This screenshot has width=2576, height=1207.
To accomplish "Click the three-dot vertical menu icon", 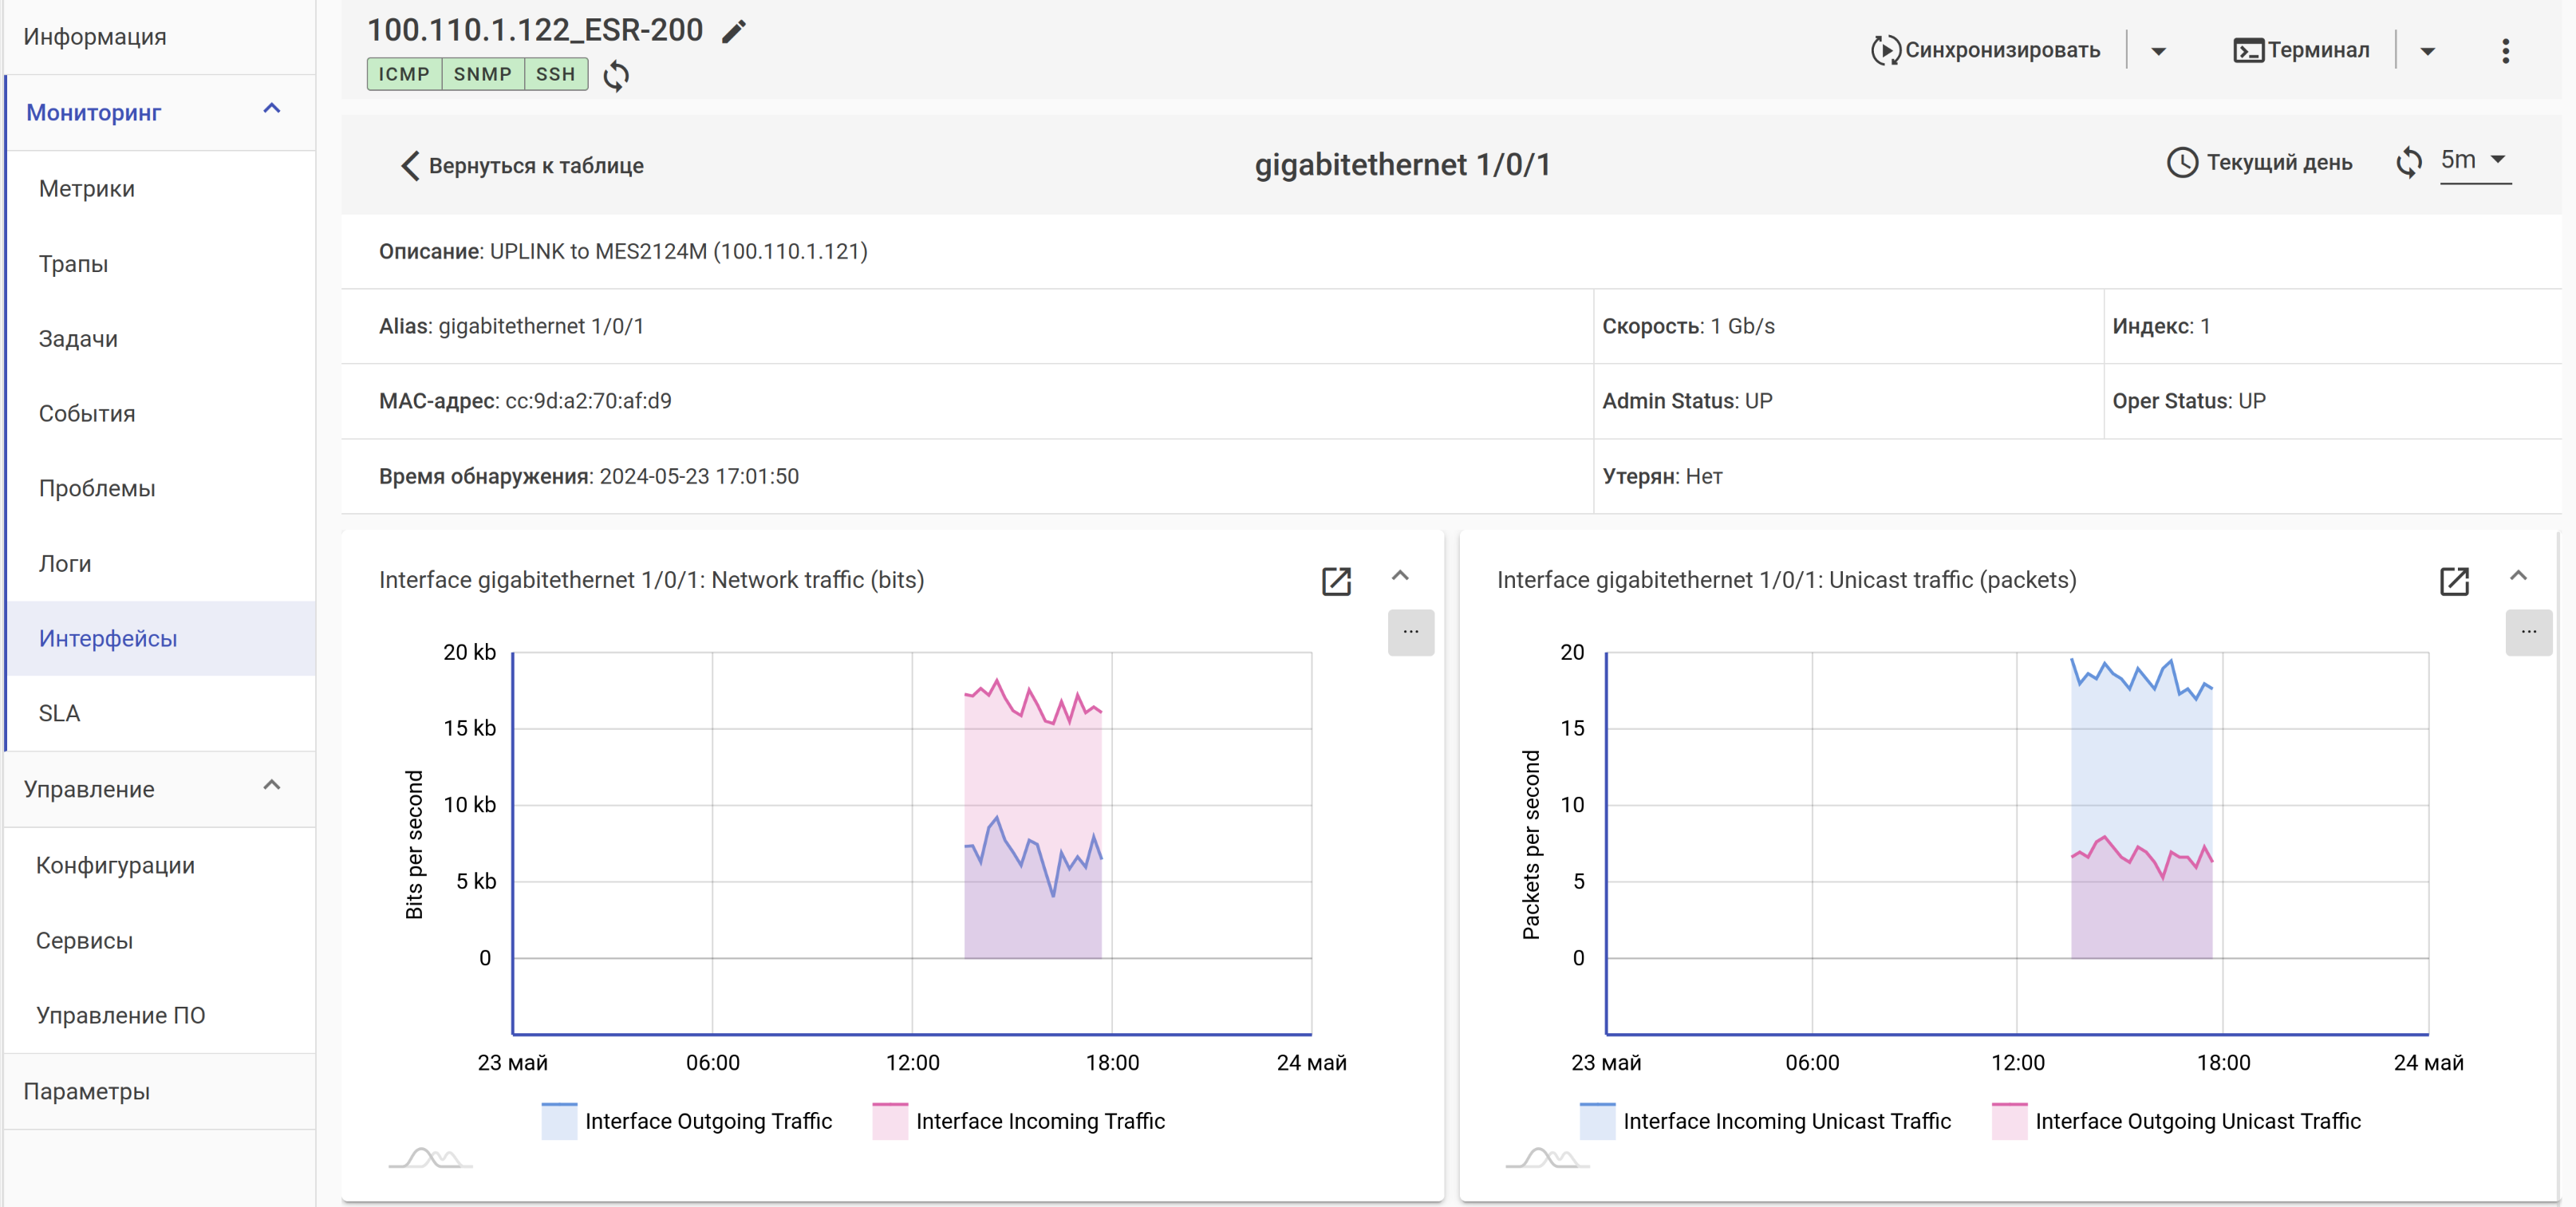I will [x=2505, y=51].
